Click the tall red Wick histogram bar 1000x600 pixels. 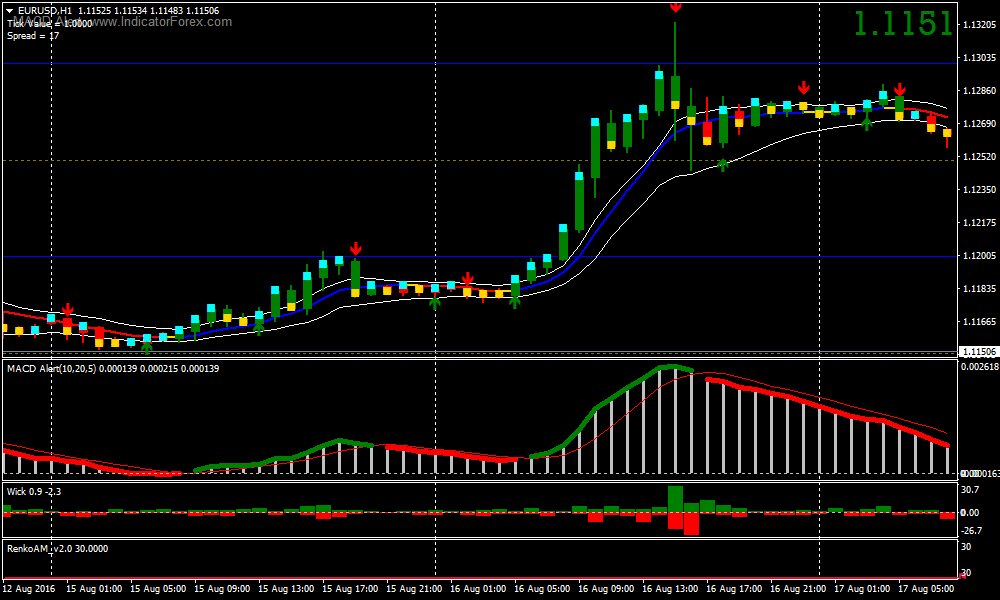tap(691, 523)
